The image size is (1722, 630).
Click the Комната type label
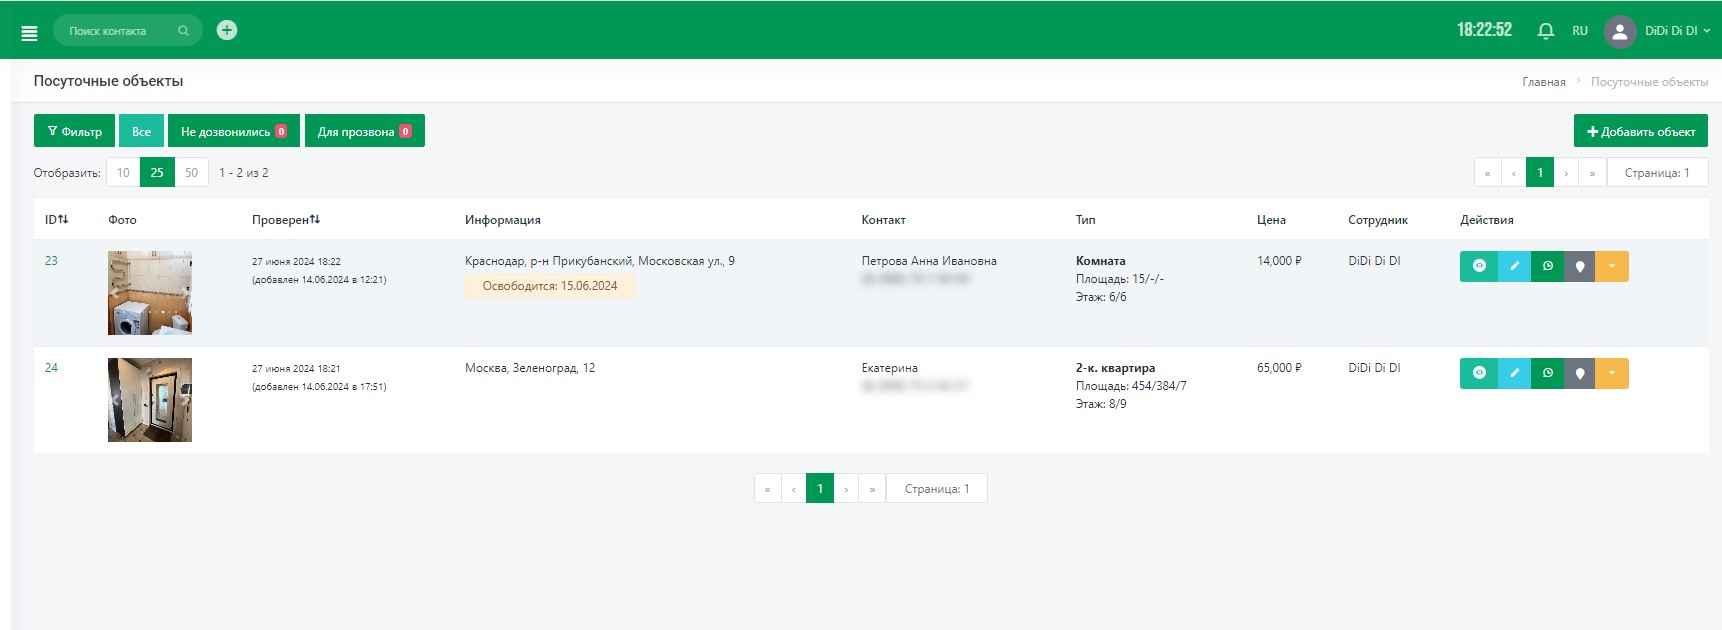tap(1101, 260)
